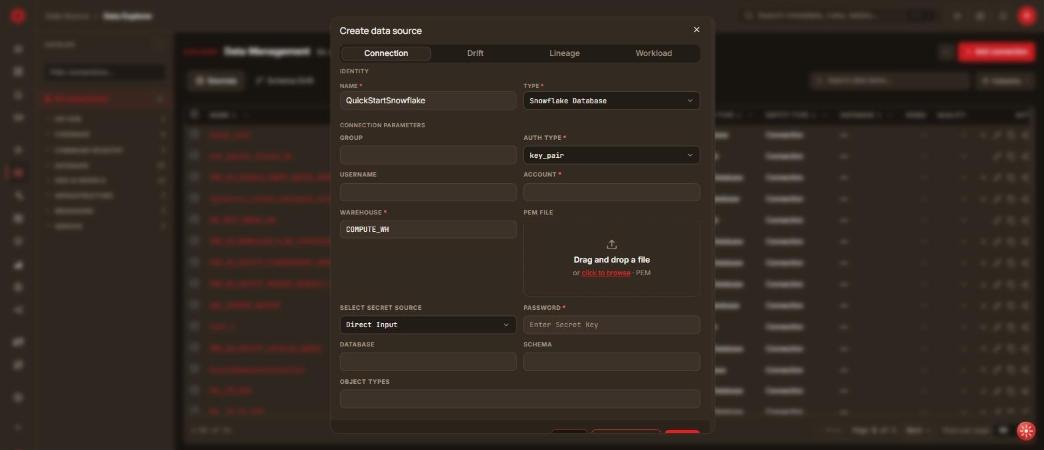
Task: Click the Username input field
Action: (x=428, y=192)
